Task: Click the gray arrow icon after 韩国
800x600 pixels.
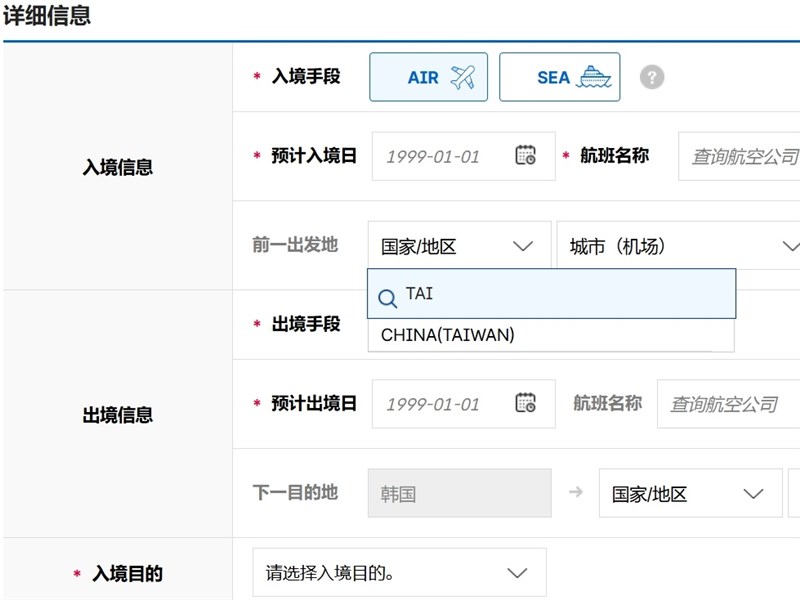Action: 575,492
